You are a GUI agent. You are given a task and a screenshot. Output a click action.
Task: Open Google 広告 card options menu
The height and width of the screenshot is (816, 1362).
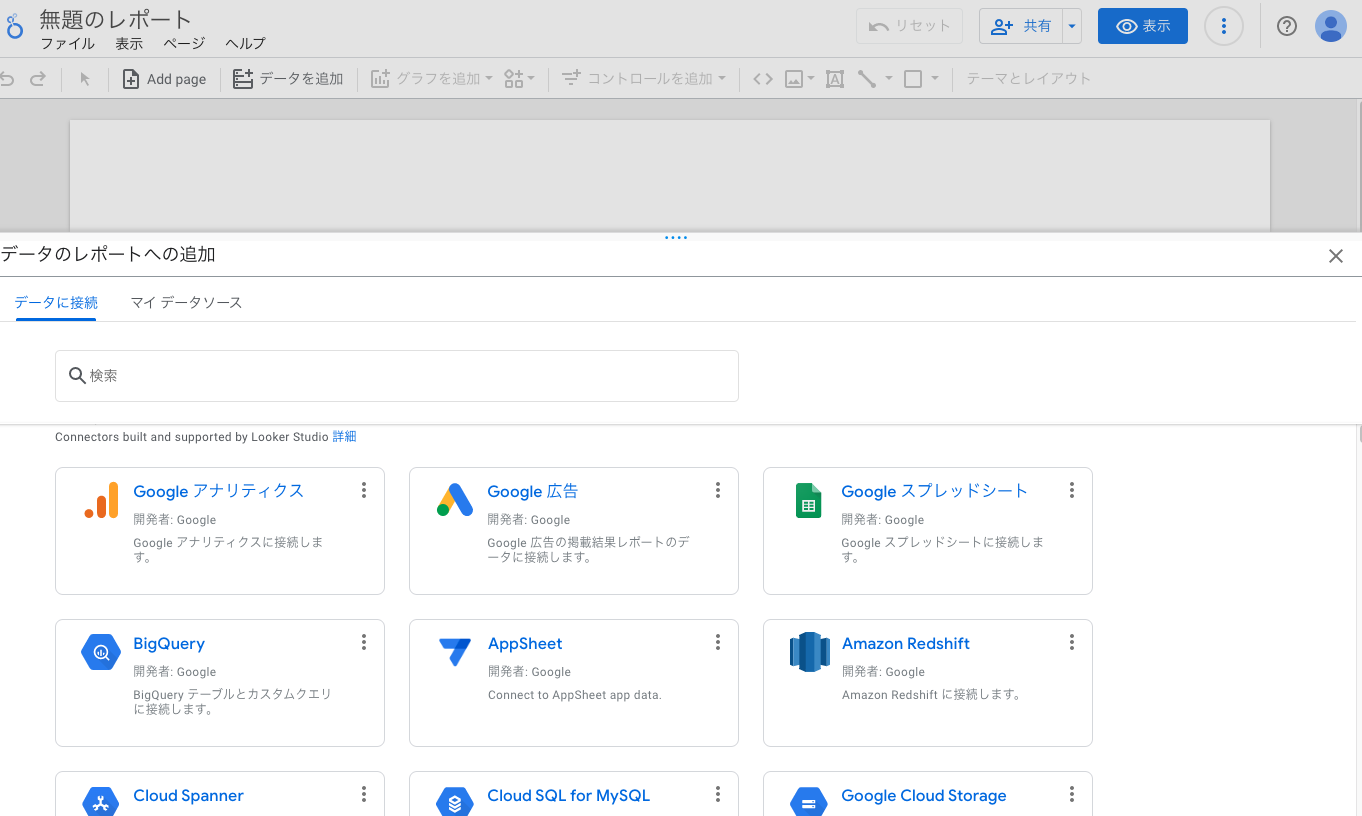[718, 490]
